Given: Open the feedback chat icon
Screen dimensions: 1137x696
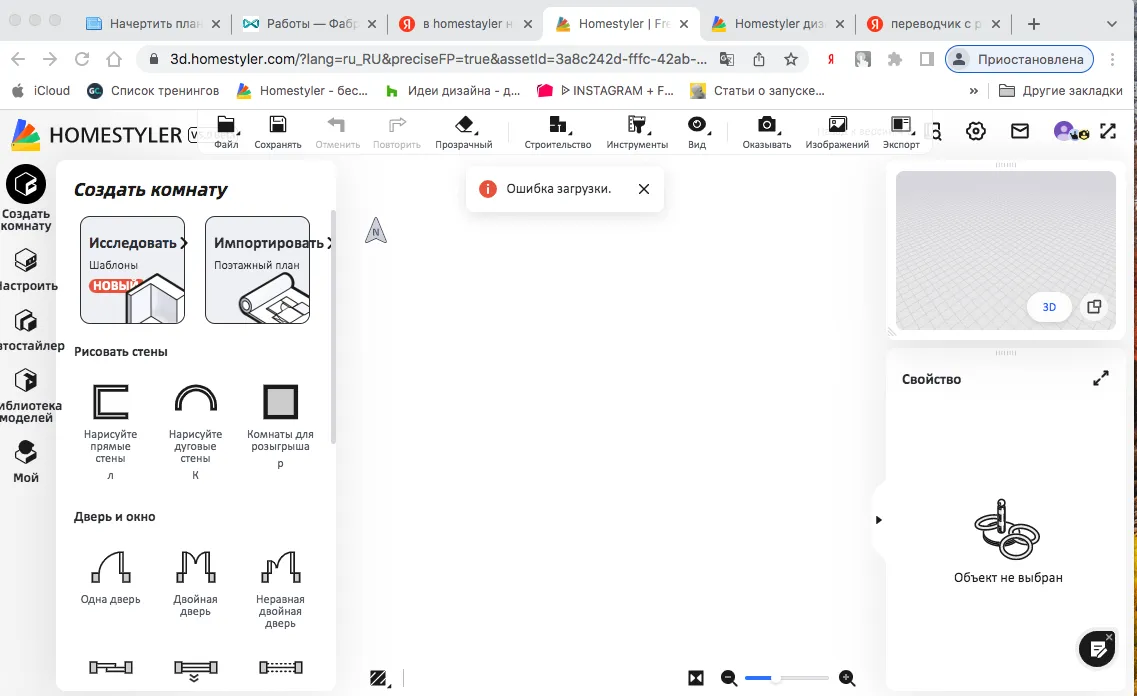Looking at the screenshot, I should coord(1097,649).
